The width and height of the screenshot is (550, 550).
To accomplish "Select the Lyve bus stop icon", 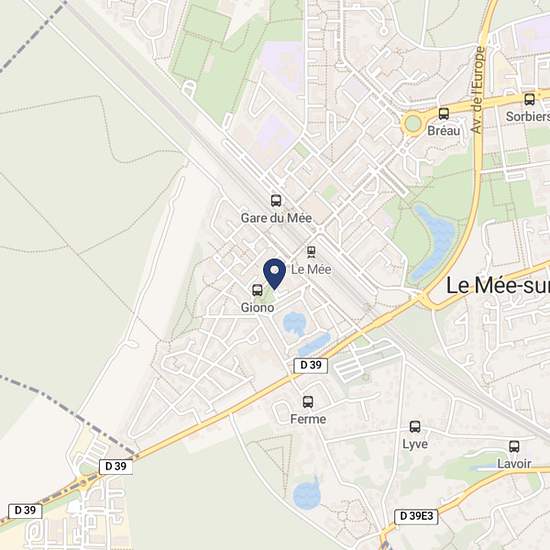I will point(415,427).
